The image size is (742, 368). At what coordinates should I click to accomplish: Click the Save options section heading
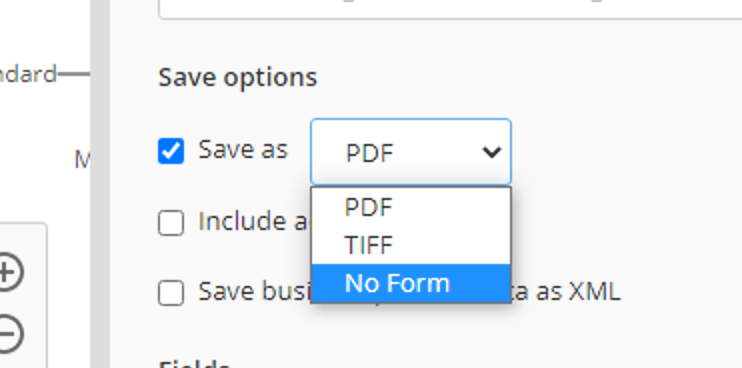pyautogui.click(x=238, y=78)
